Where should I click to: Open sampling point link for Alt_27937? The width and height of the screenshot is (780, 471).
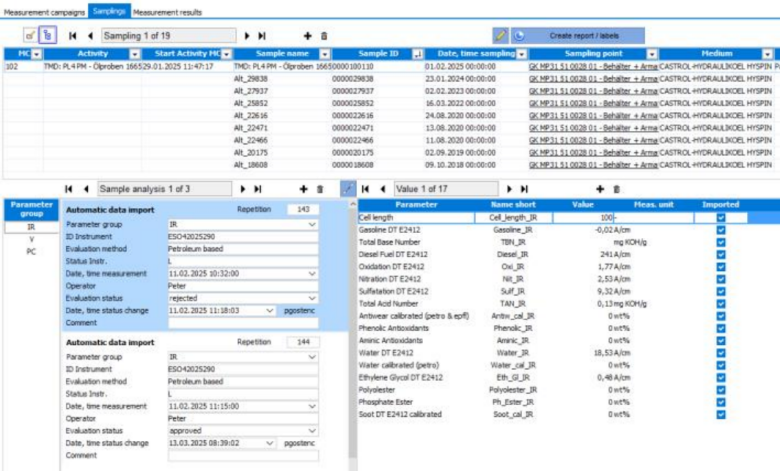tap(593, 91)
